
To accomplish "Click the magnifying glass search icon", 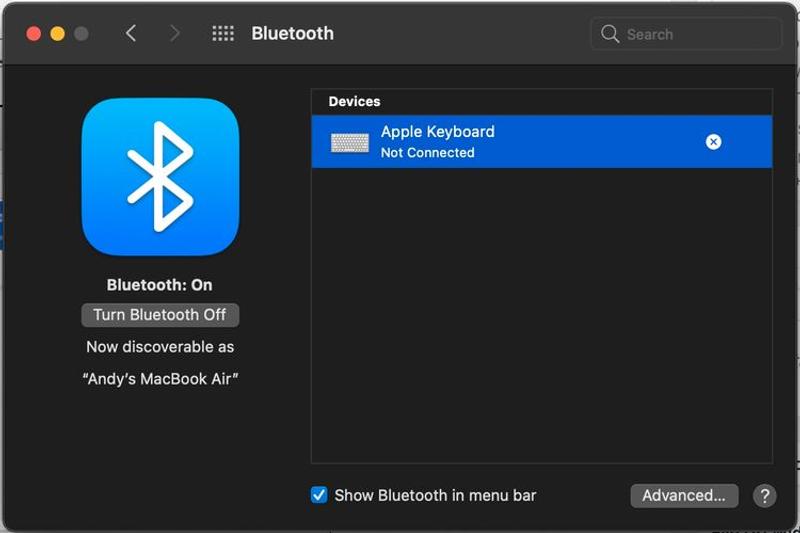I will [610, 34].
